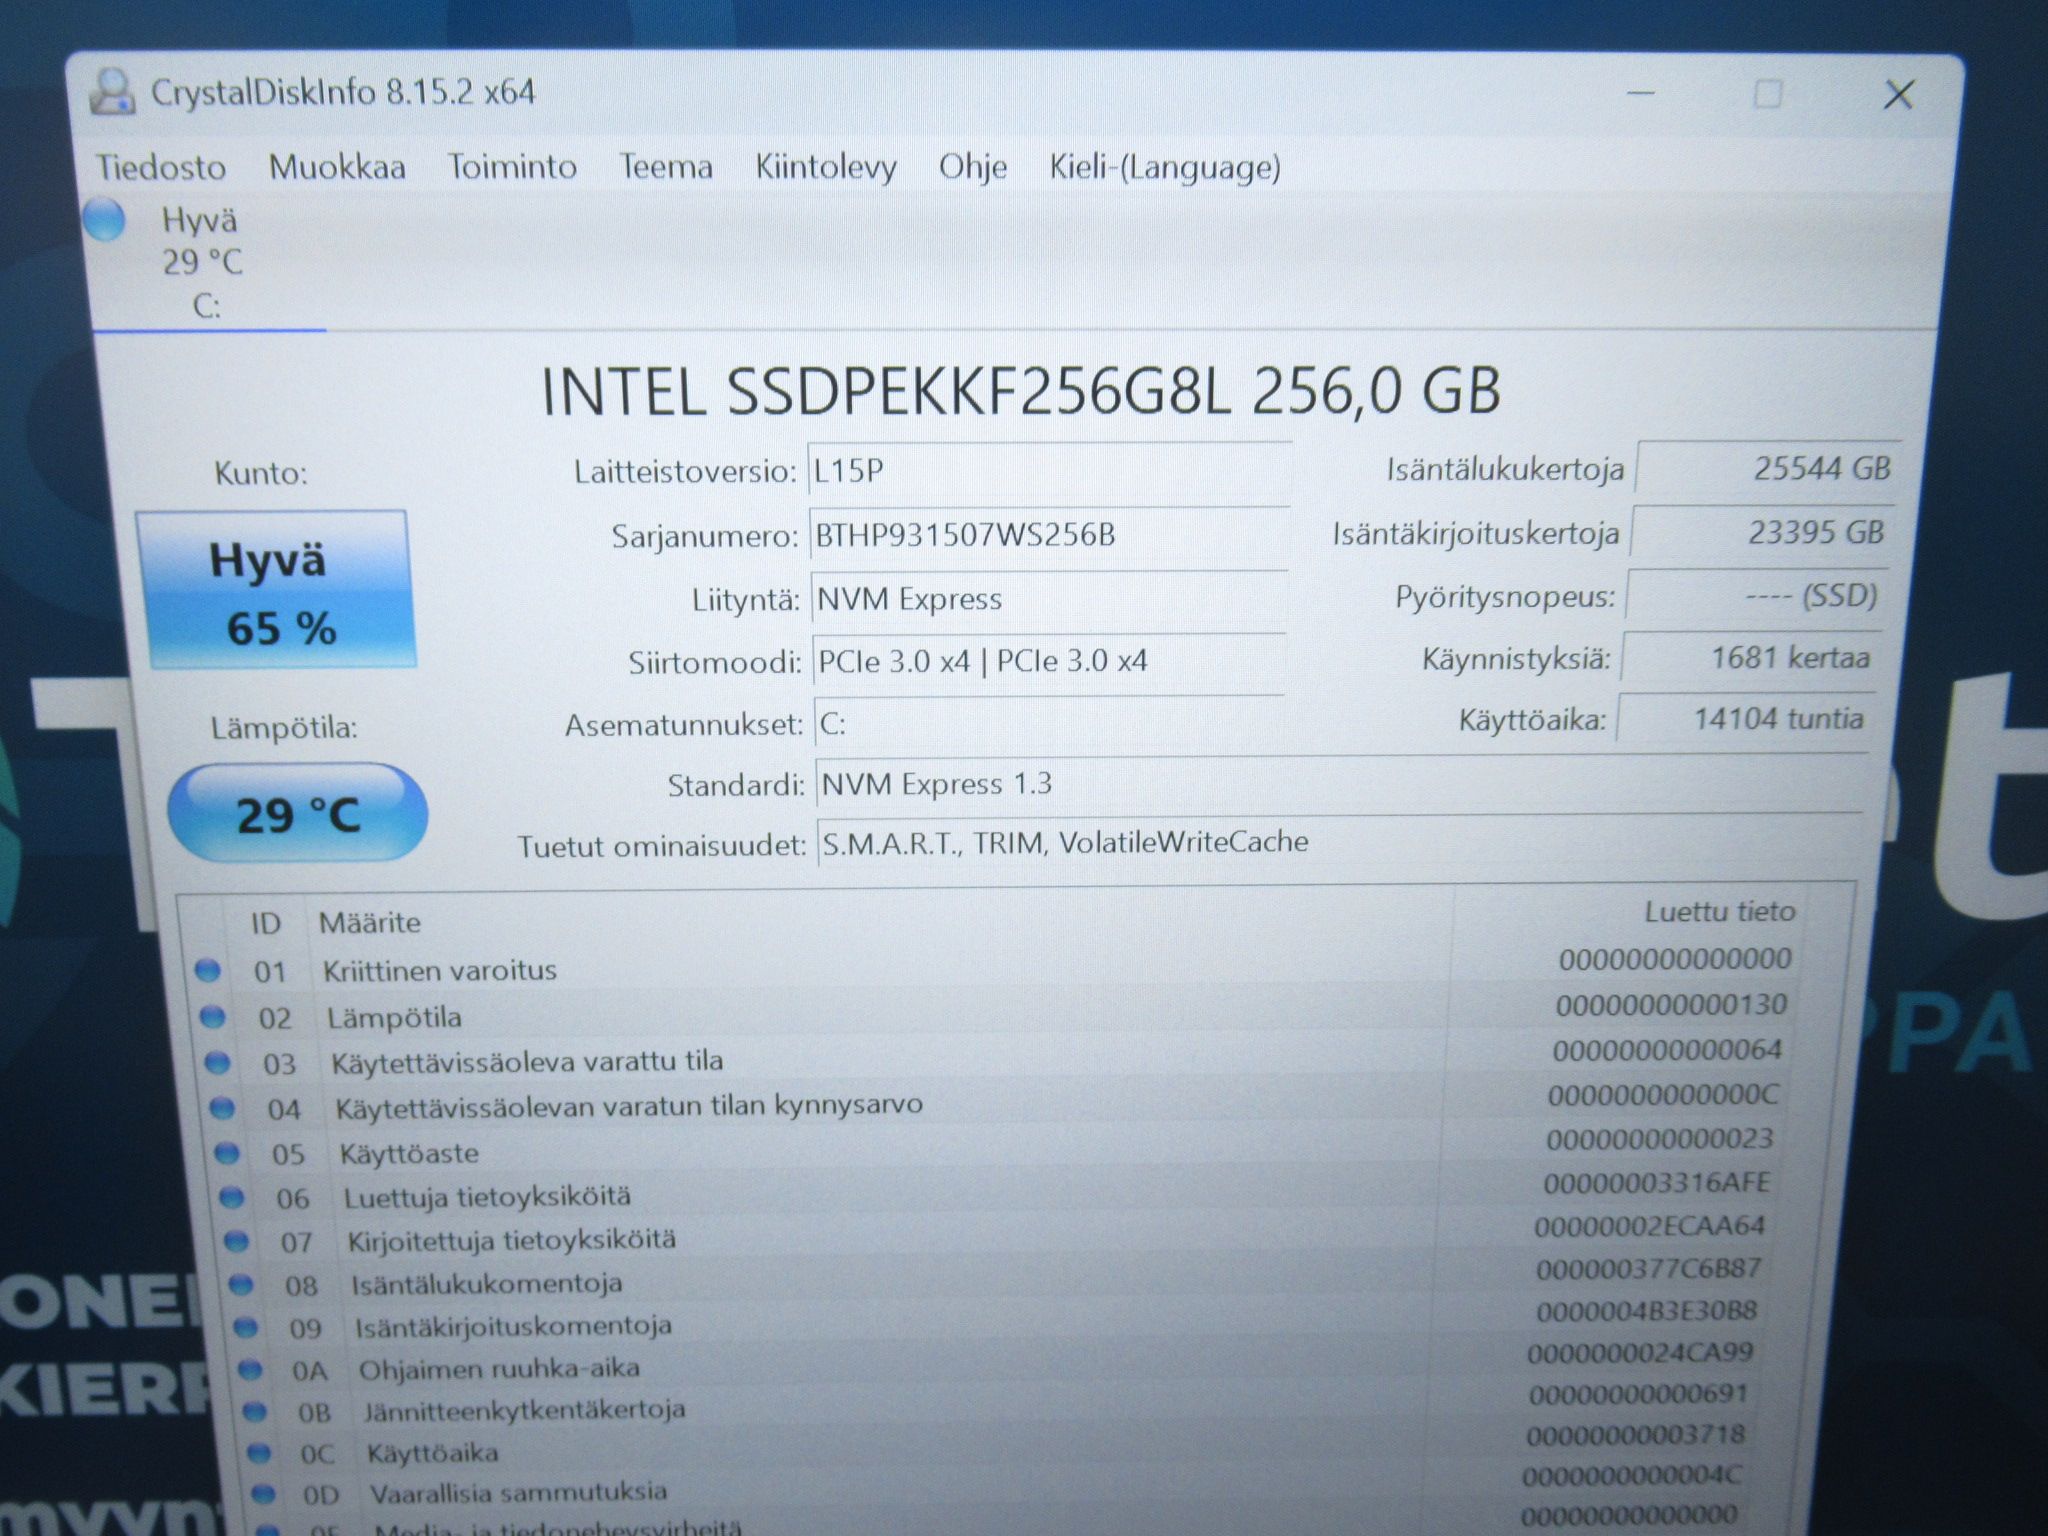Select the C: drive status orb

click(x=104, y=220)
